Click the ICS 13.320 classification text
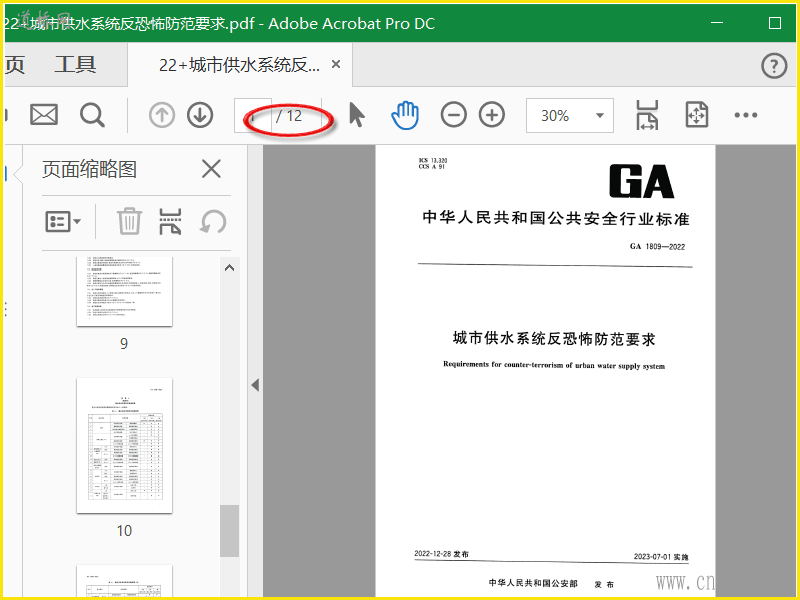The height and width of the screenshot is (600, 800). 433,160
